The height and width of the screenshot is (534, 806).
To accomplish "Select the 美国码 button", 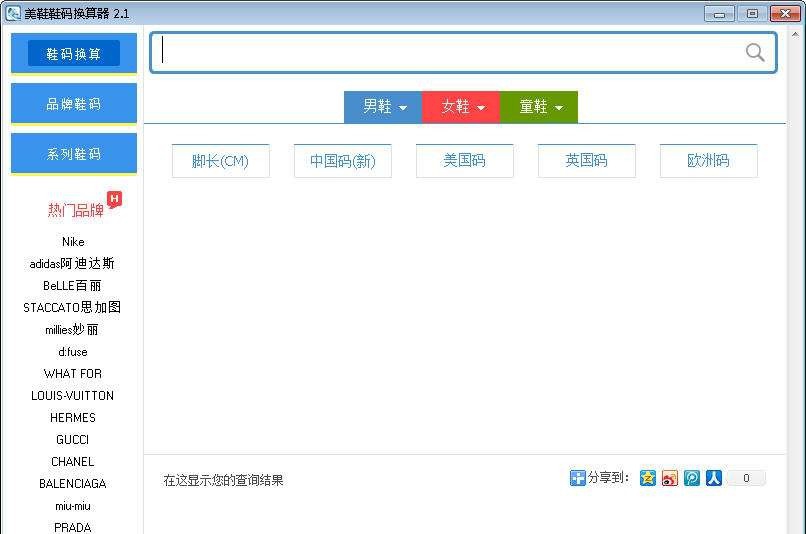I will (465, 161).
